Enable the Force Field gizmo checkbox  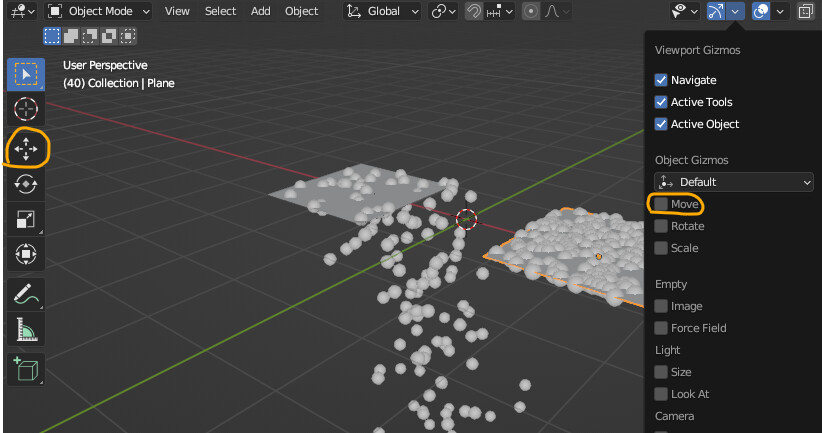pos(661,328)
